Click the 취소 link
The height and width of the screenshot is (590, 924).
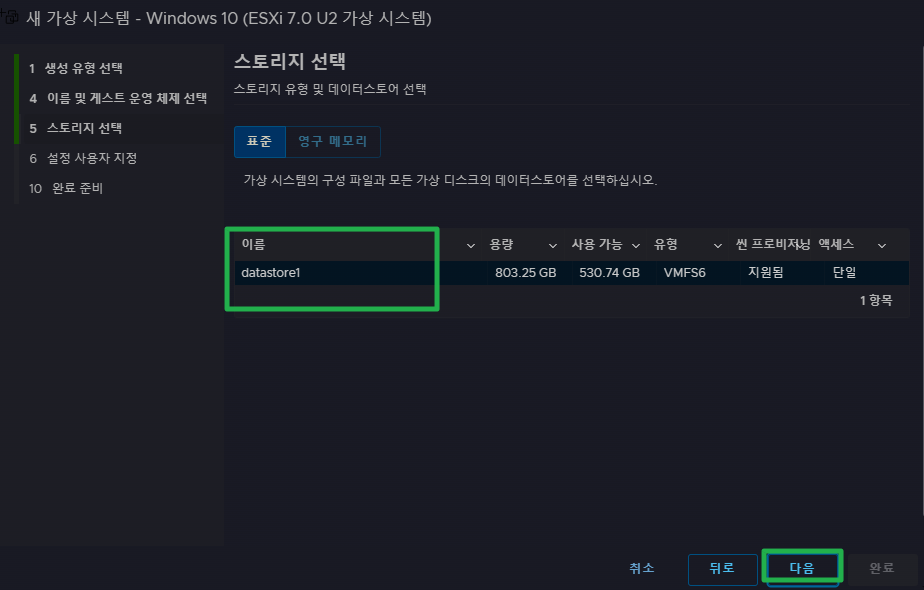click(x=642, y=568)
